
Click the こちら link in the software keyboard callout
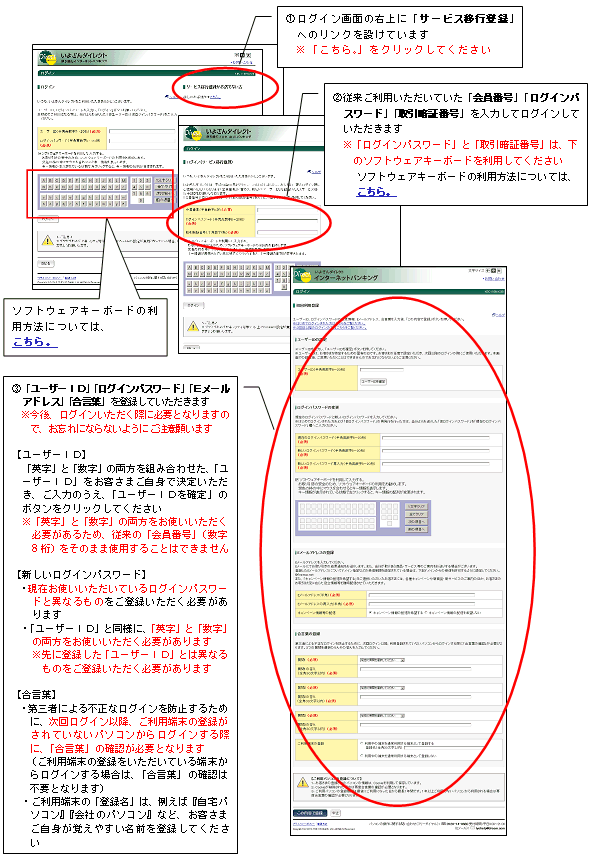[34, 342]
